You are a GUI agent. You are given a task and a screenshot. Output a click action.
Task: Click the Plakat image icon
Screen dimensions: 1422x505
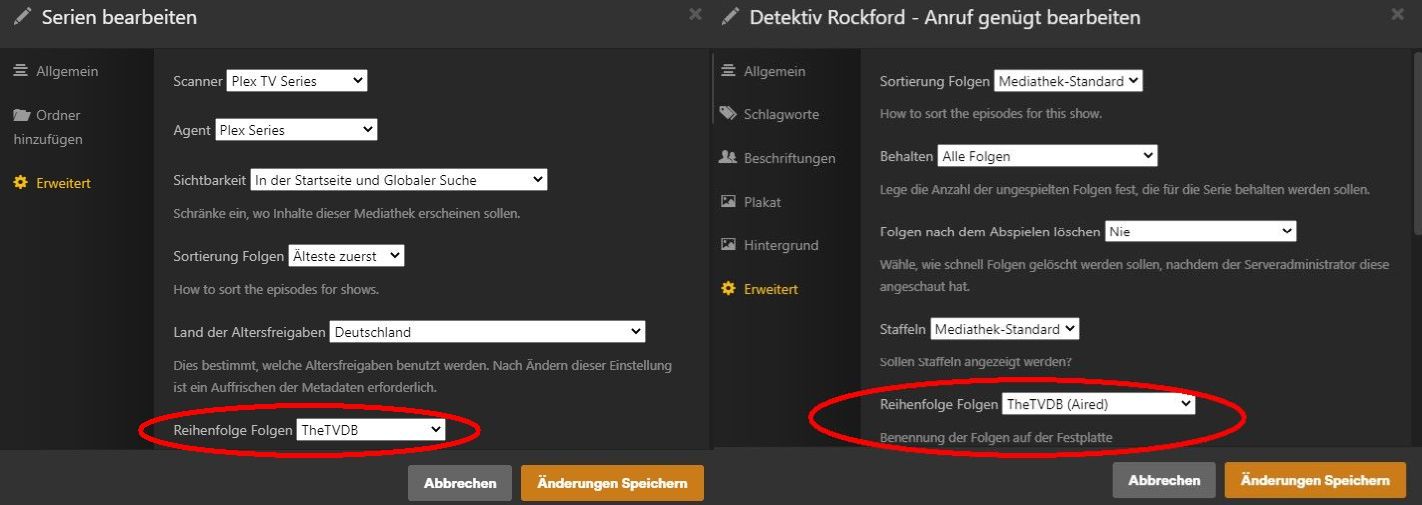728,202
